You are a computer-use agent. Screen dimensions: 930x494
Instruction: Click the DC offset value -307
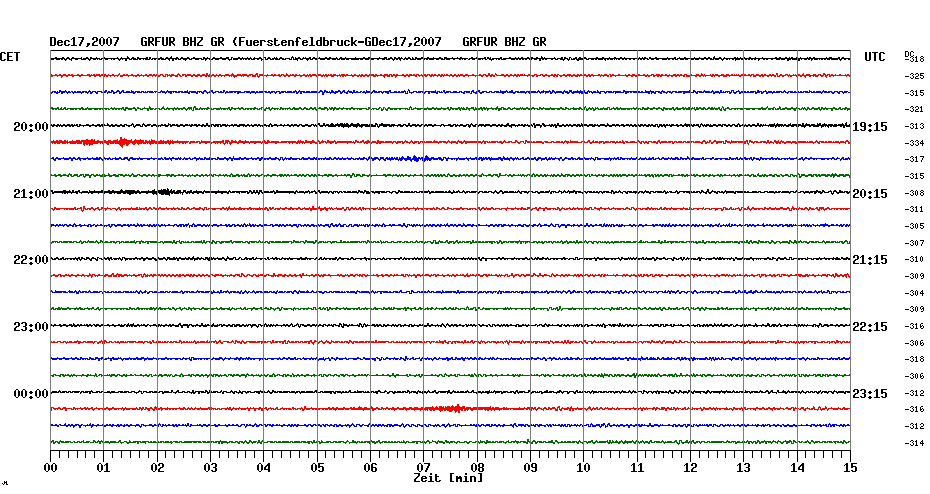(x=914, y=243)
